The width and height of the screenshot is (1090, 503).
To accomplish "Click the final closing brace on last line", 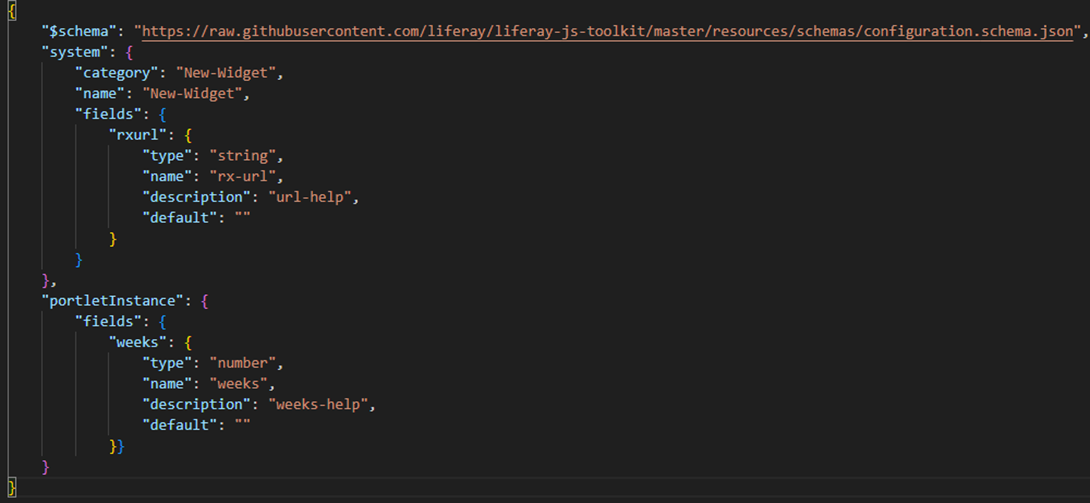I will [x=11, y=487].
